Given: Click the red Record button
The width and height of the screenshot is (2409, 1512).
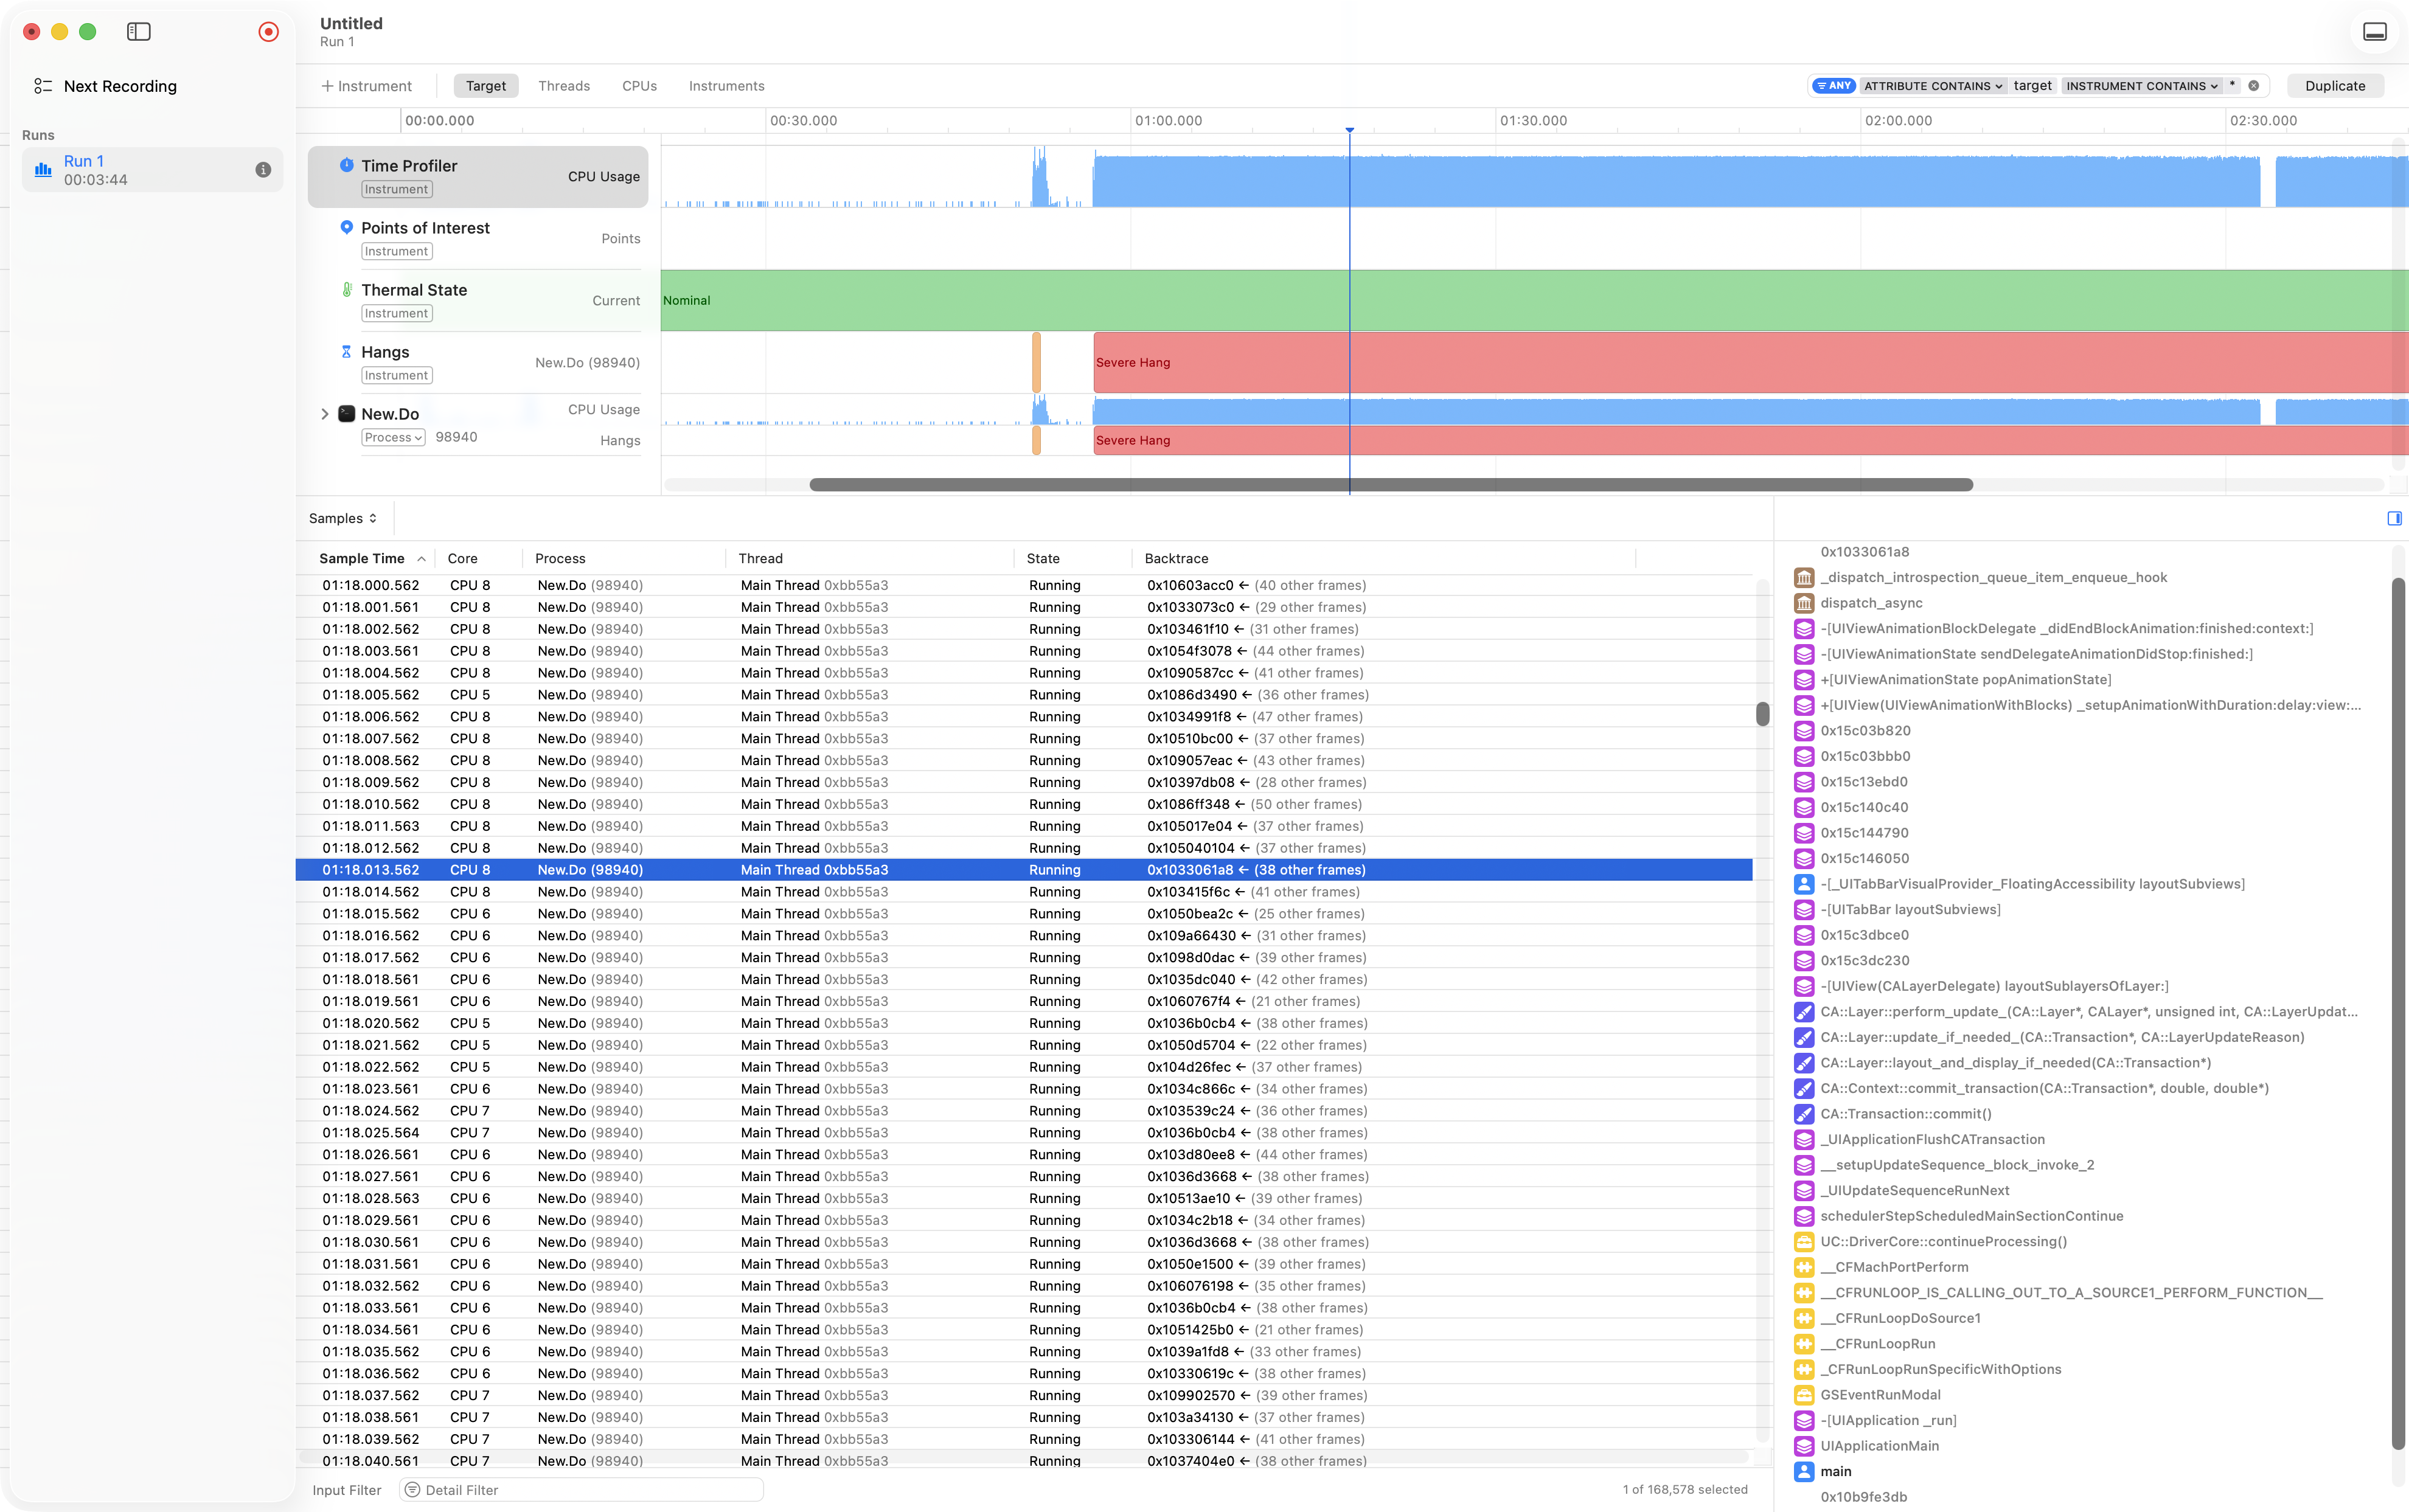Looking at the screenshot, I should (268, 32).
